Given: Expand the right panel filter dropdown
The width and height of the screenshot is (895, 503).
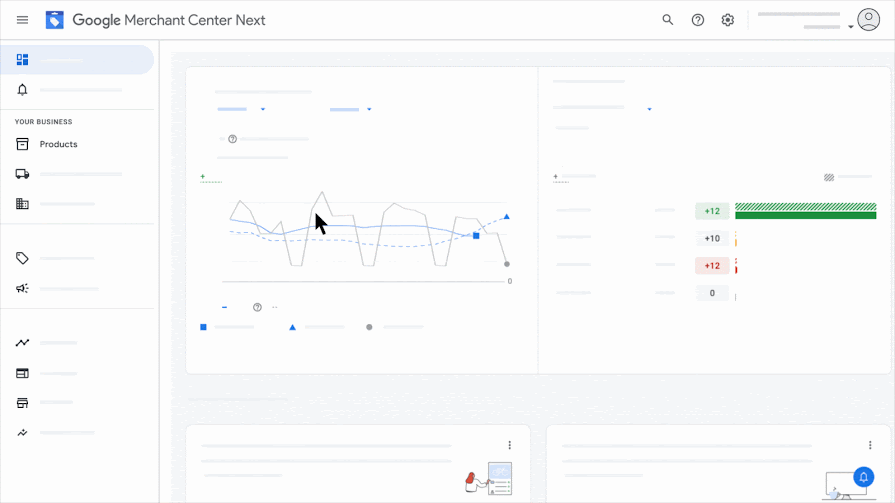Looking at the screenshot, I should 649,109.
